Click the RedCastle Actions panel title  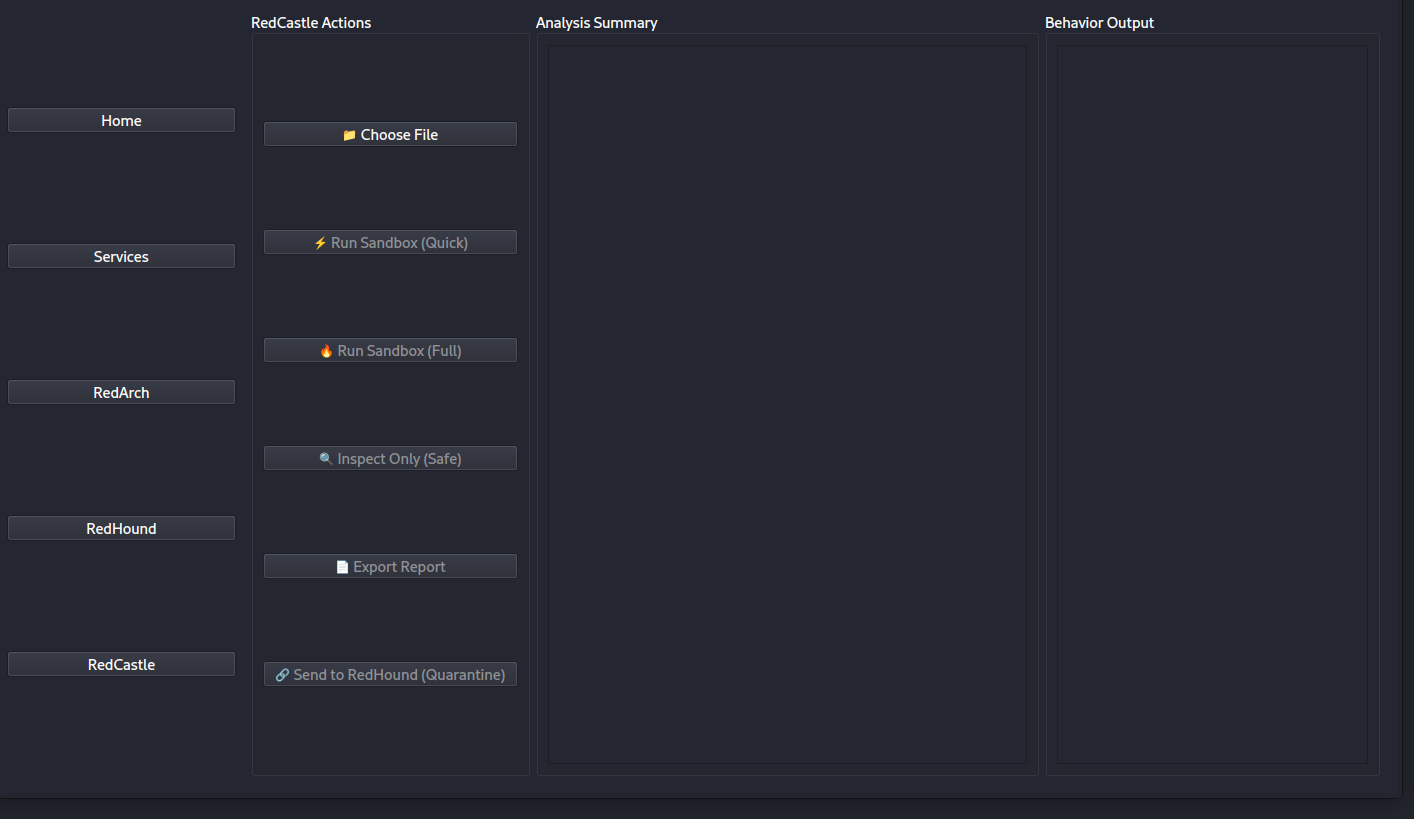pyautogui.click(x=311, y=23)
